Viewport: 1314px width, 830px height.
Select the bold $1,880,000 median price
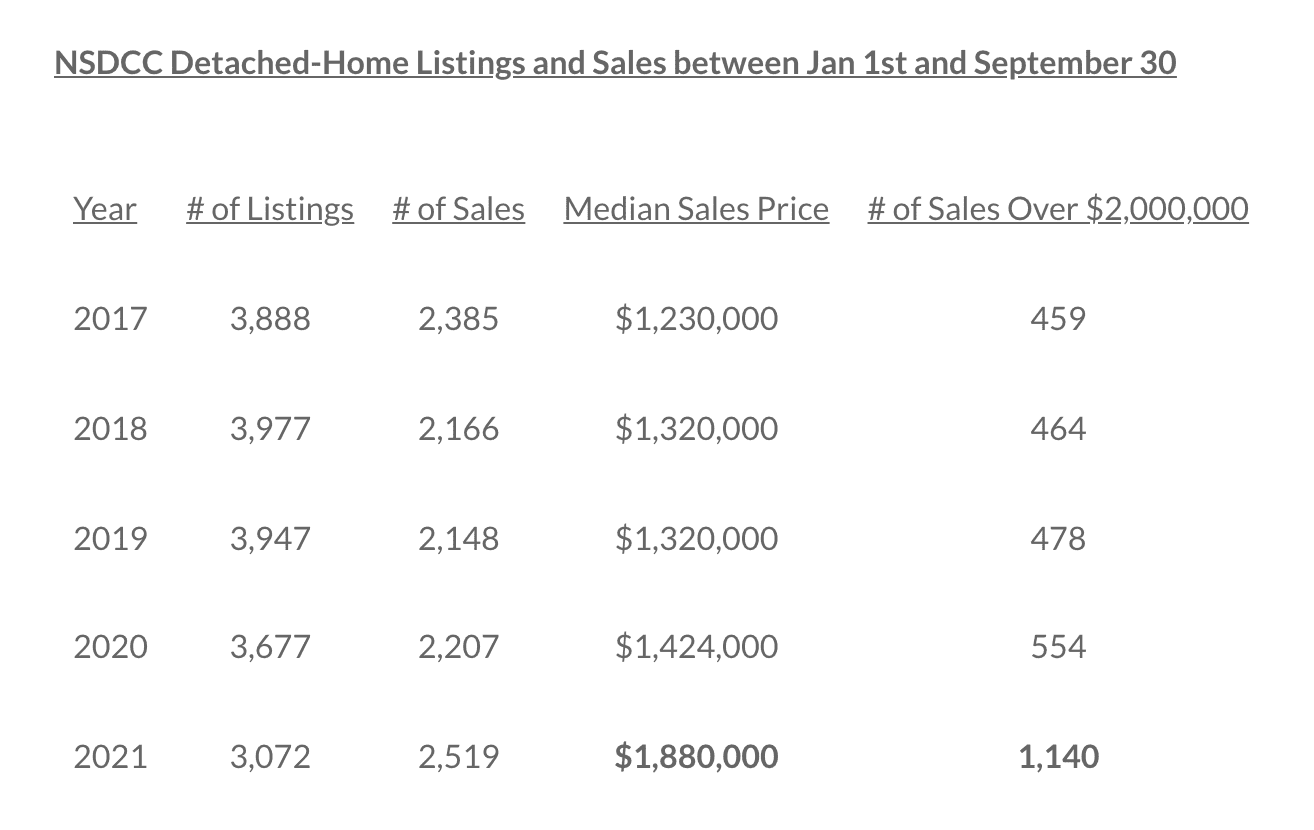click(x=696, y=757)
